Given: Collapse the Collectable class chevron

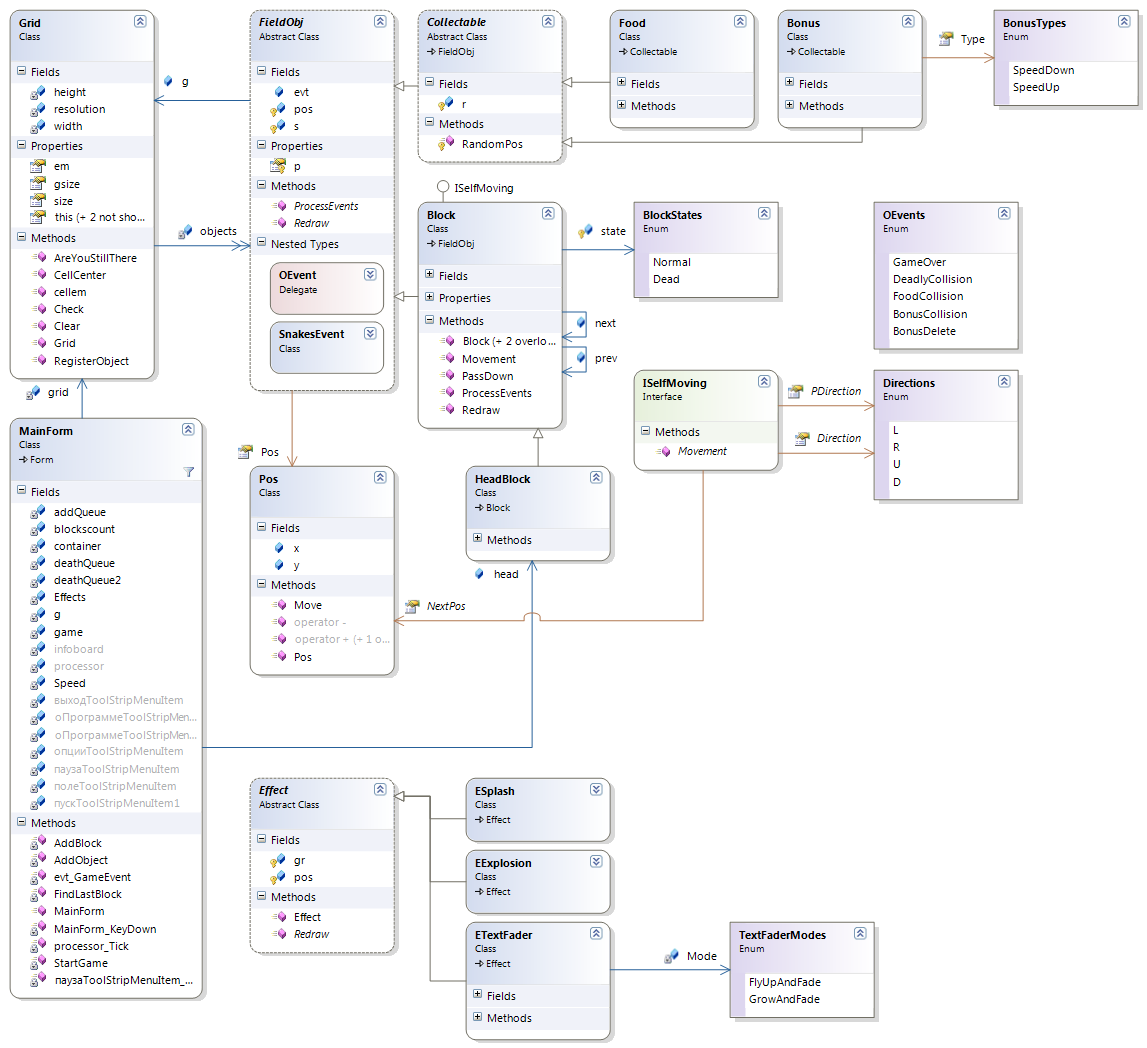Looking at the screenshot, I should coord(548,22).
